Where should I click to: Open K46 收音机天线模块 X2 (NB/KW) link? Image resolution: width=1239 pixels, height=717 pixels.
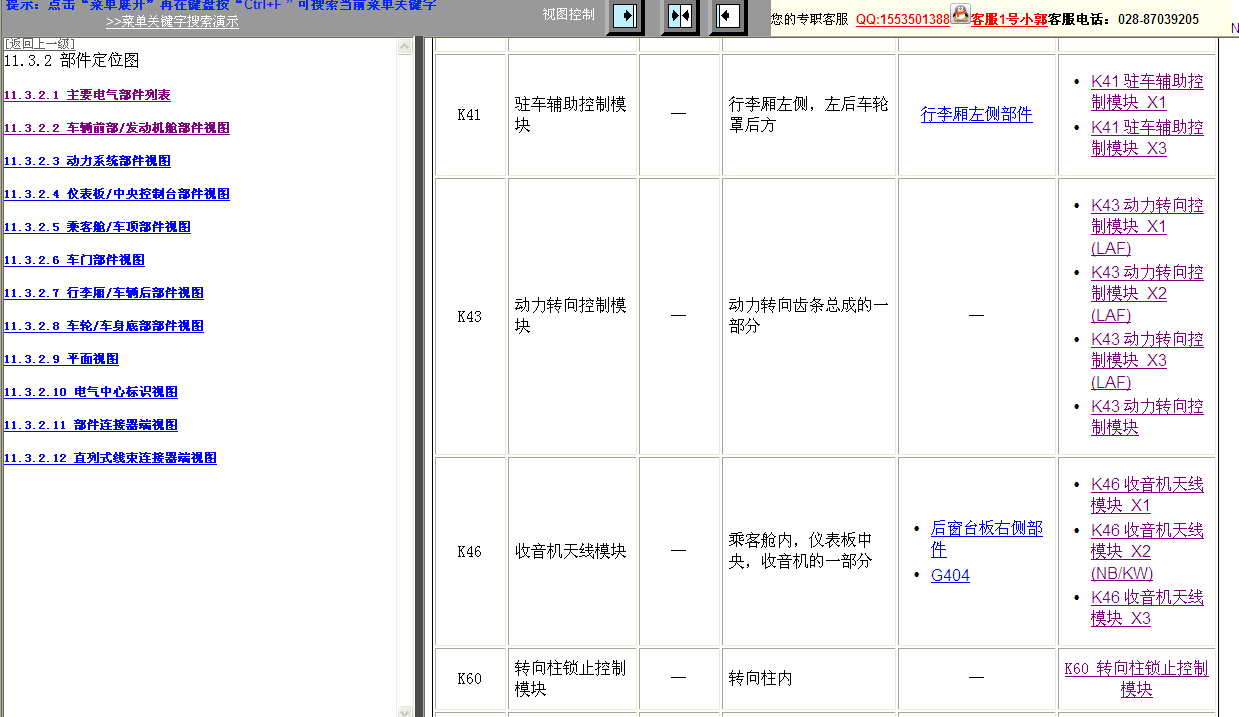click(1147, 552)
